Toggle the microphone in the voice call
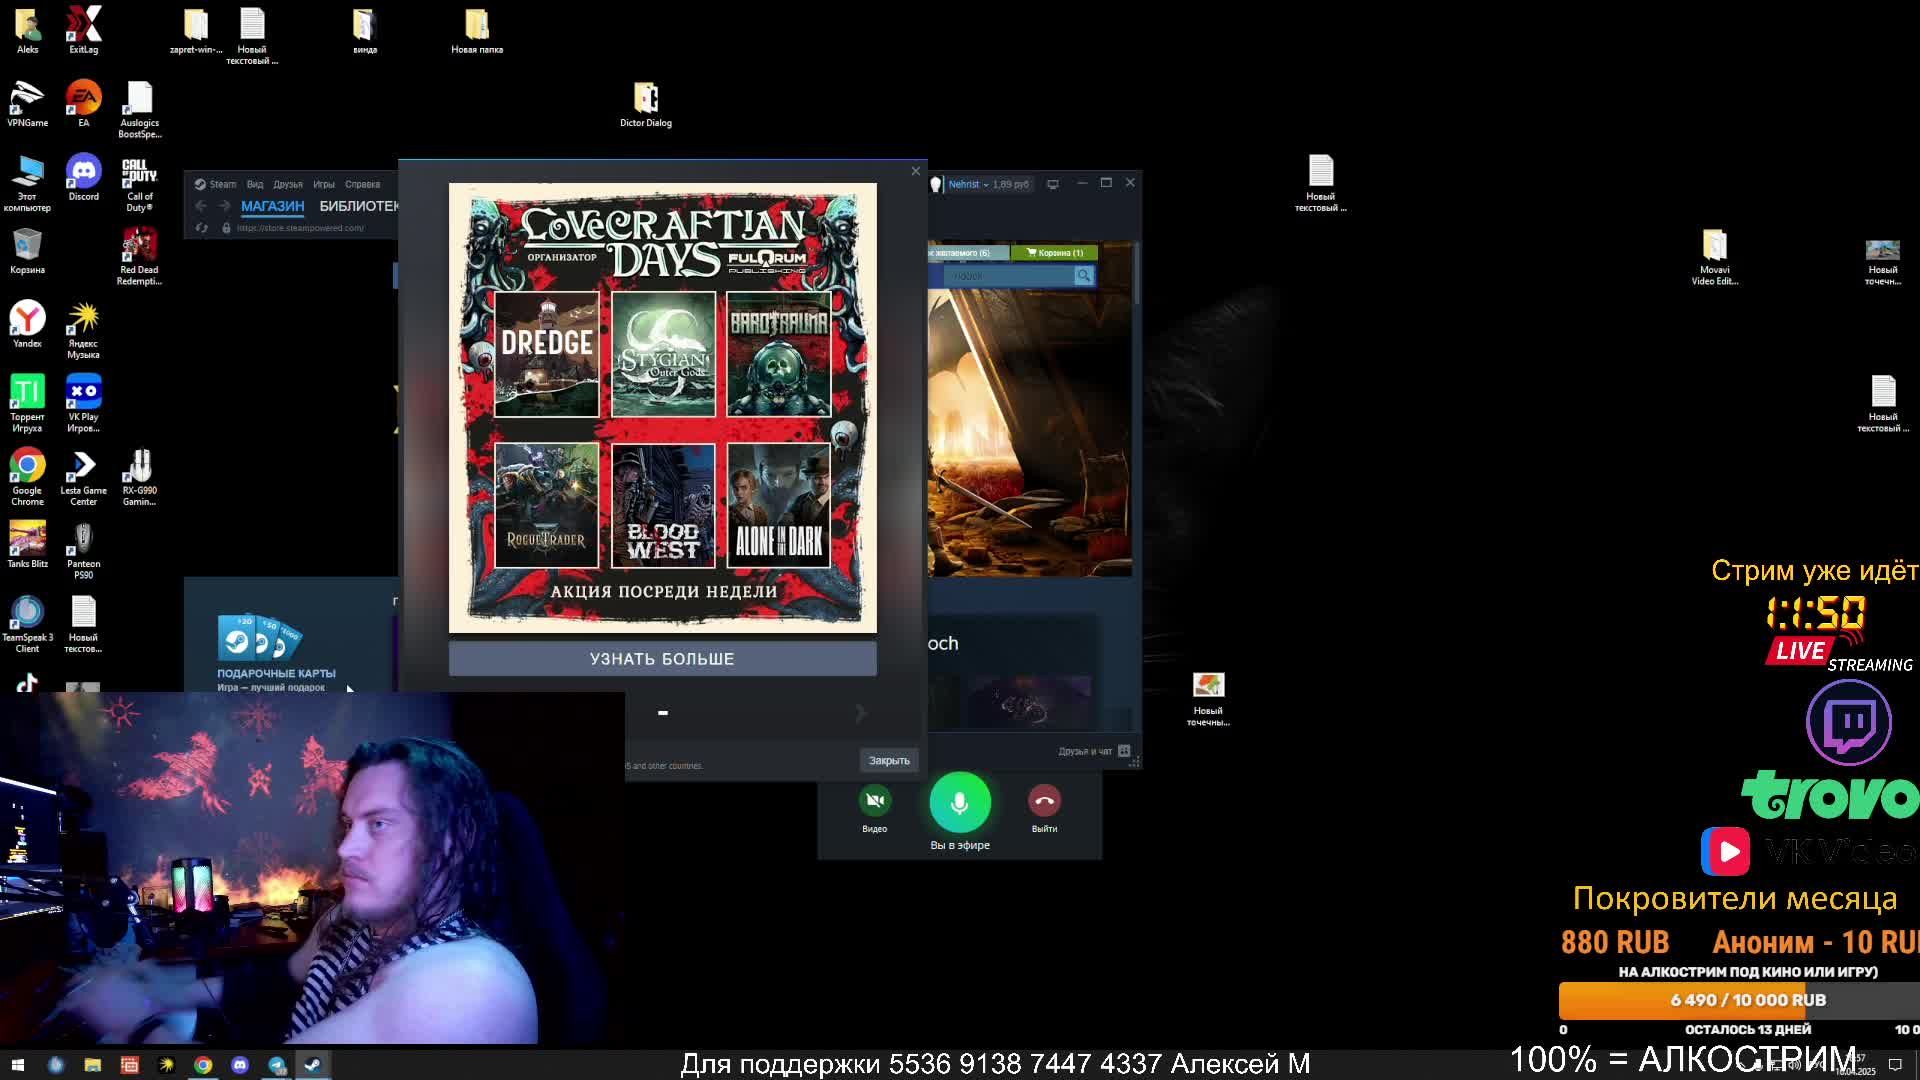1920x1080 pixels. 960,802
